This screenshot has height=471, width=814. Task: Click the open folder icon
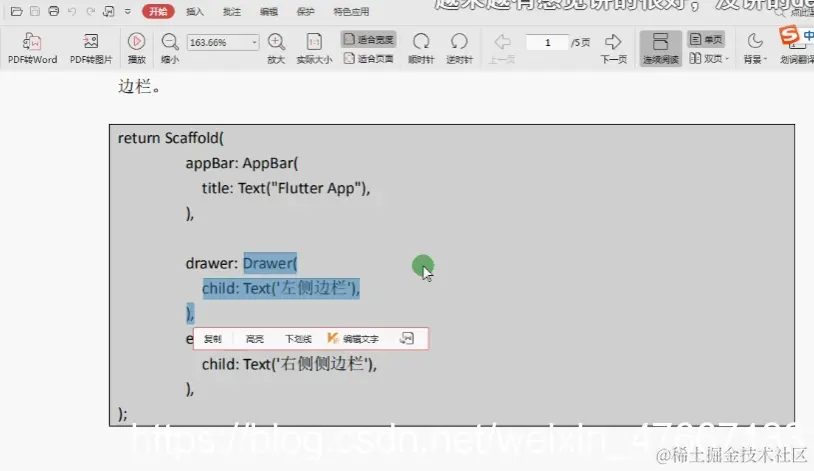17,11
